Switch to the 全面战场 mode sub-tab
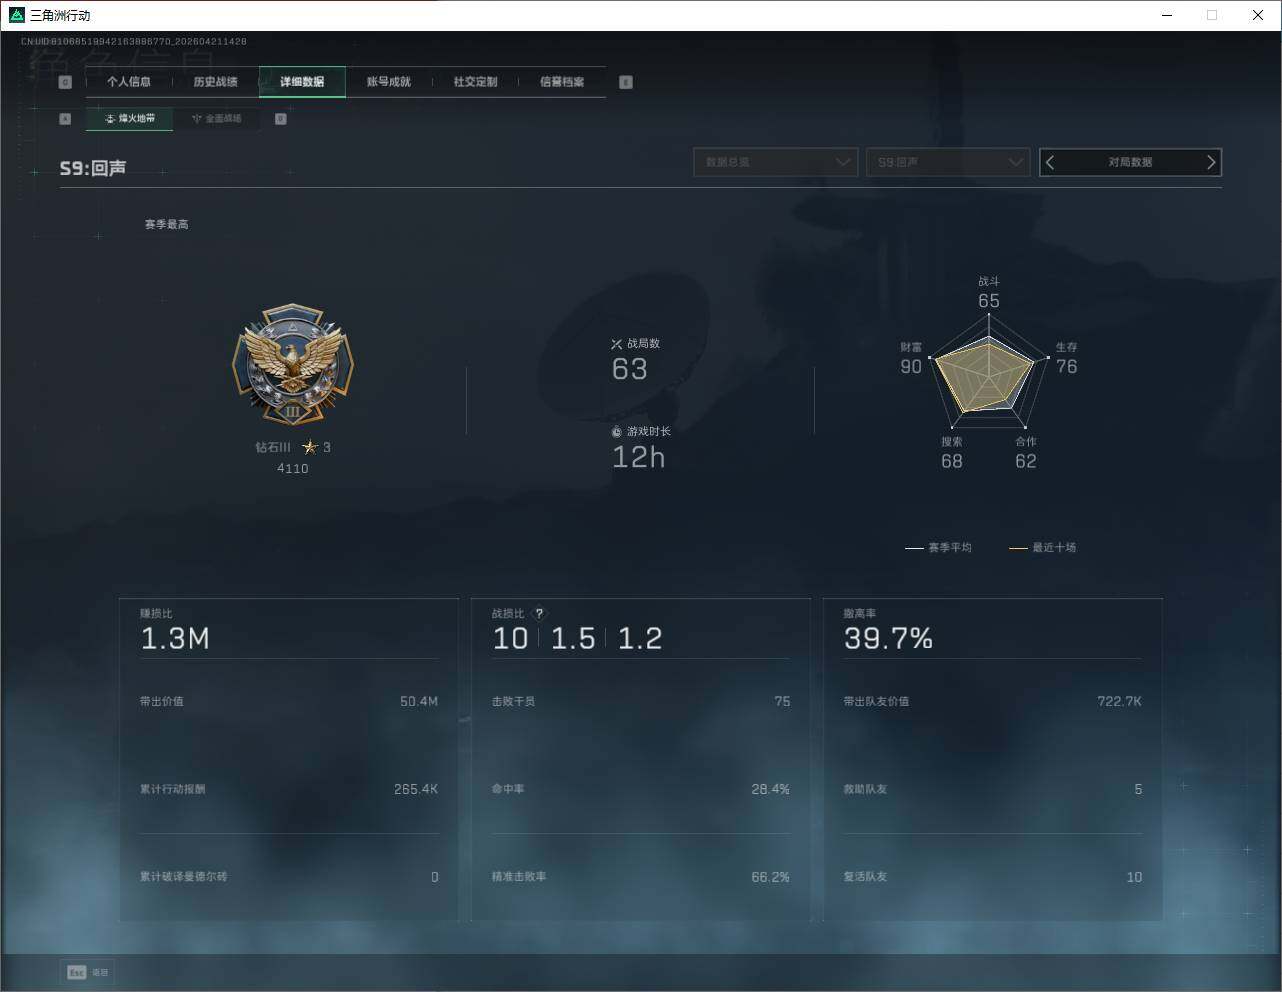 [217, 119]
